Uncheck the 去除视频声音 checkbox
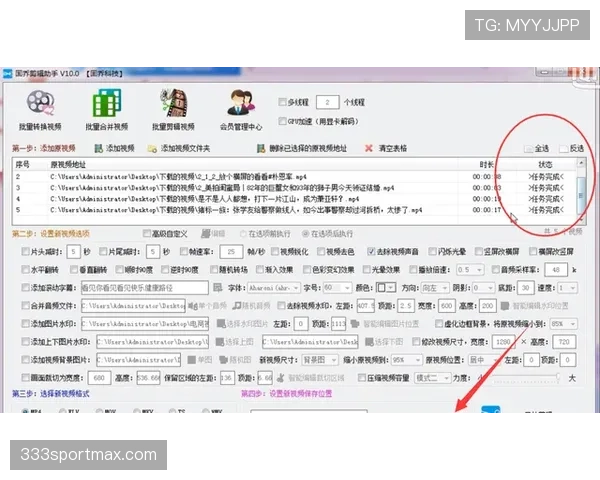The height and width of the screenshot is (480, 600). tap(371, 251)
